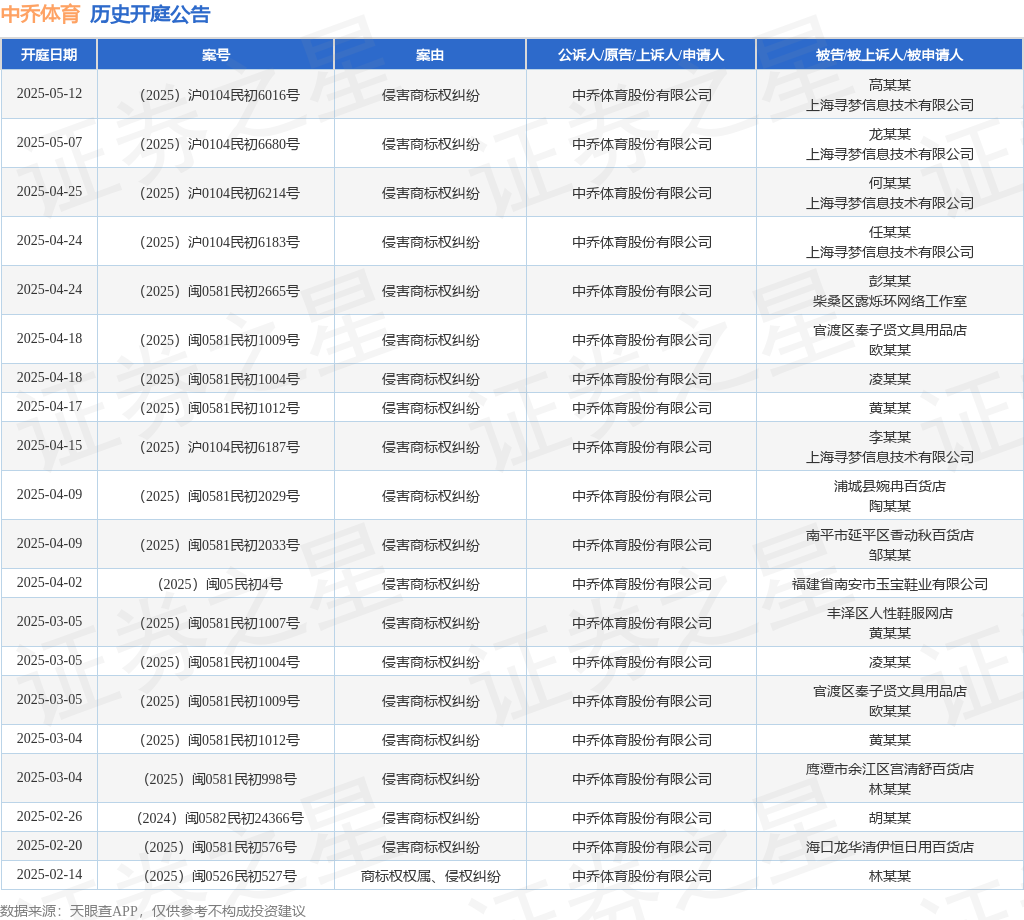Image resolution: width=1024 pixels, height=920 pixels.
Task: Click date cell 2025-04-02
Action: point(50,582)
